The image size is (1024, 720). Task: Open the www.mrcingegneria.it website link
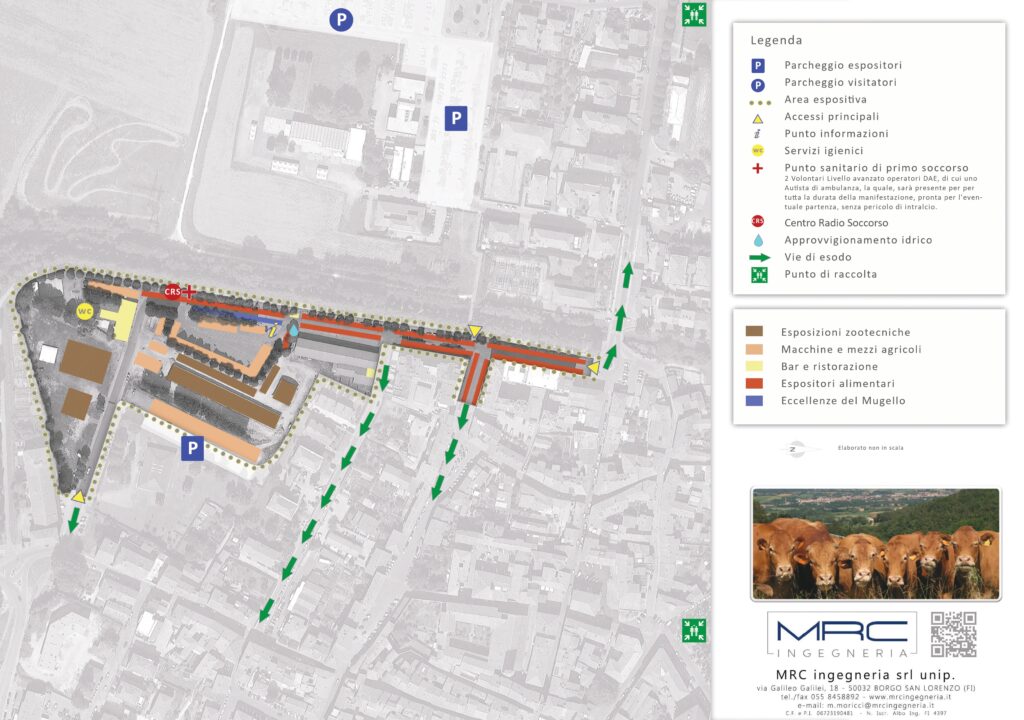[x=909, y=697]
